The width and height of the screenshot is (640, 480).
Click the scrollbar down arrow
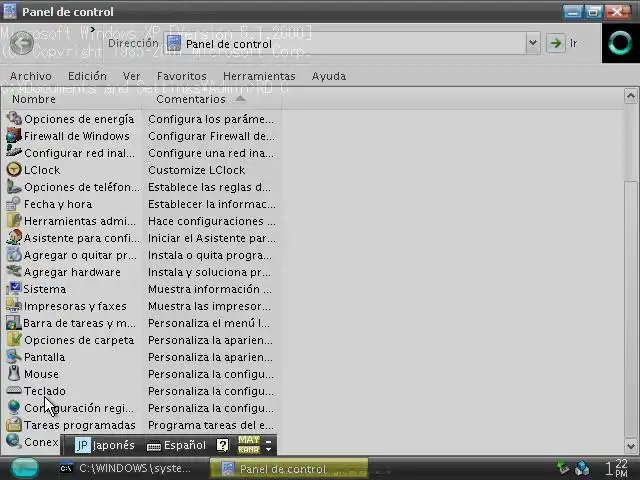coord(631,446)
